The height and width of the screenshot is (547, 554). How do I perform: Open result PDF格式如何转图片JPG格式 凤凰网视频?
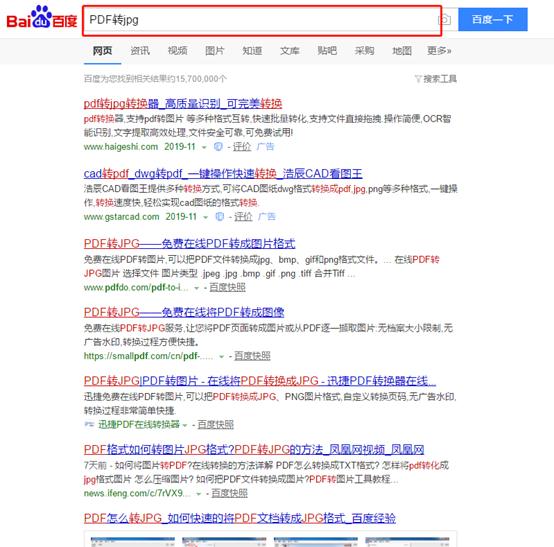(254, 449)
